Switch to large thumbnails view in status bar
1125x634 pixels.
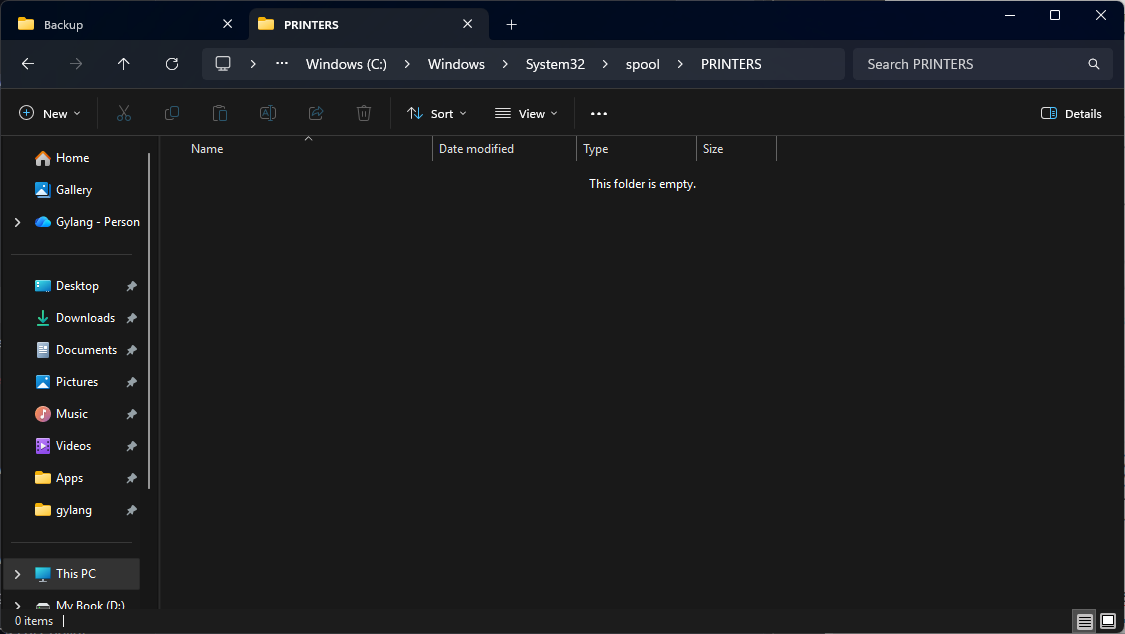coord(1108,621)
